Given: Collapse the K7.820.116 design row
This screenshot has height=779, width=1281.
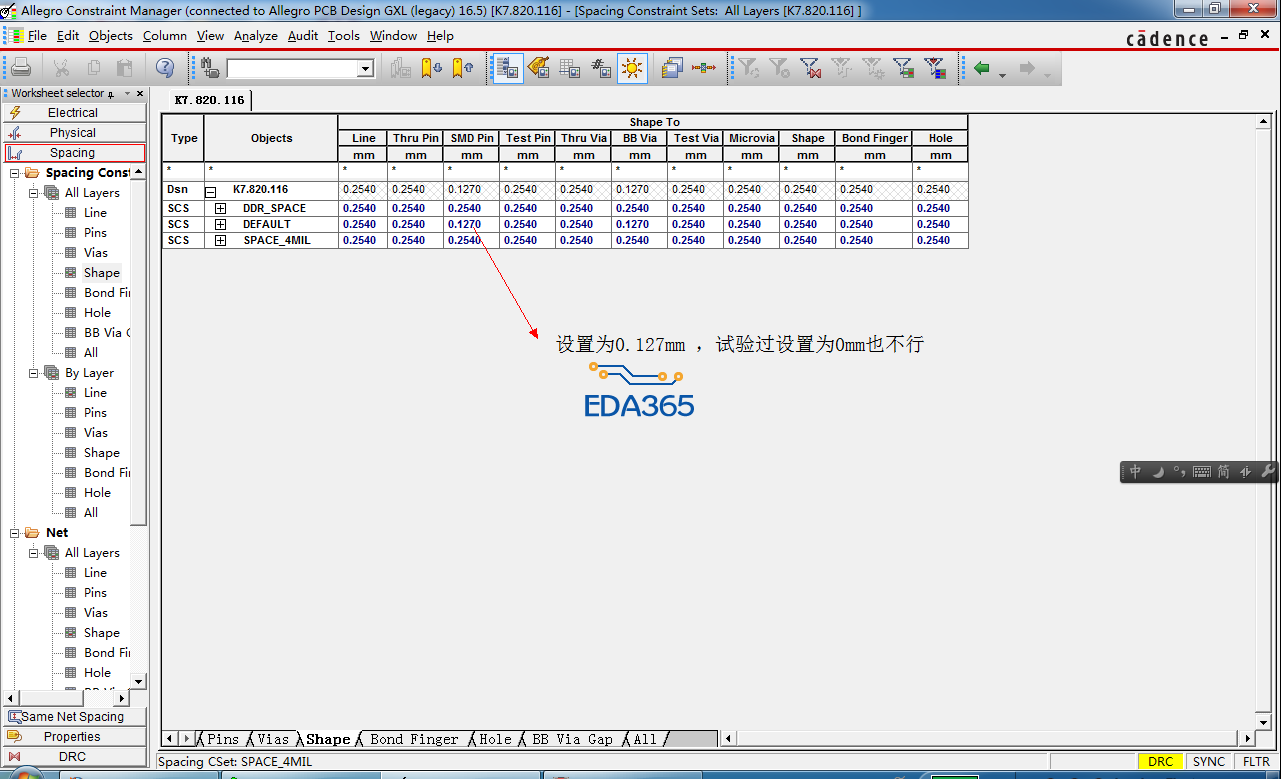Looking at the screenshot, I should 211,190.
